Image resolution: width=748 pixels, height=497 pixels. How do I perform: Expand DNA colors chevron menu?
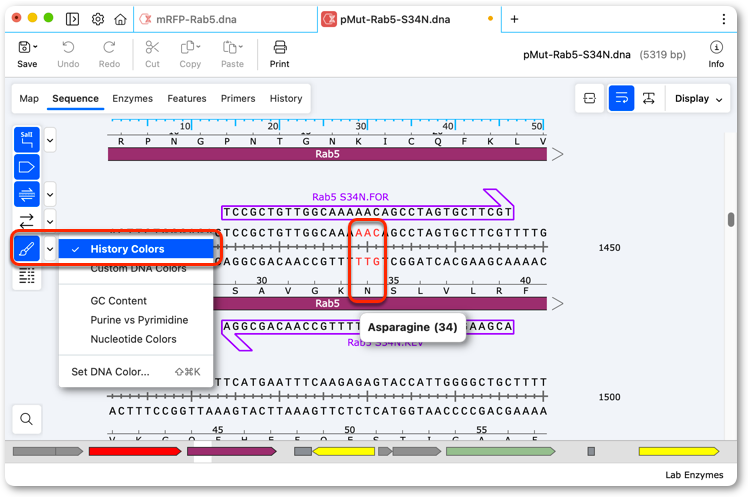point(50,249)
